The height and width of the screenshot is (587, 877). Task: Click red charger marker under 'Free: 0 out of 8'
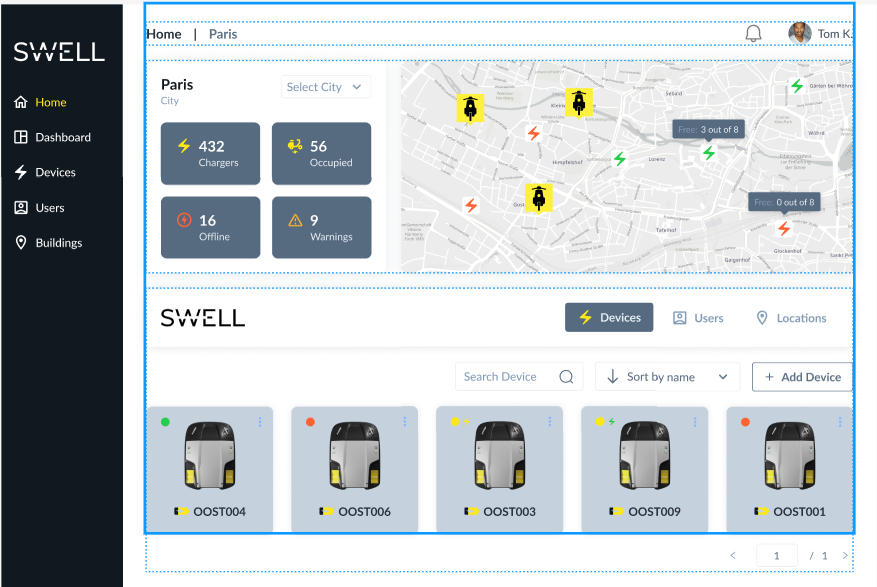pyautogui.click(x=784, y=228)
